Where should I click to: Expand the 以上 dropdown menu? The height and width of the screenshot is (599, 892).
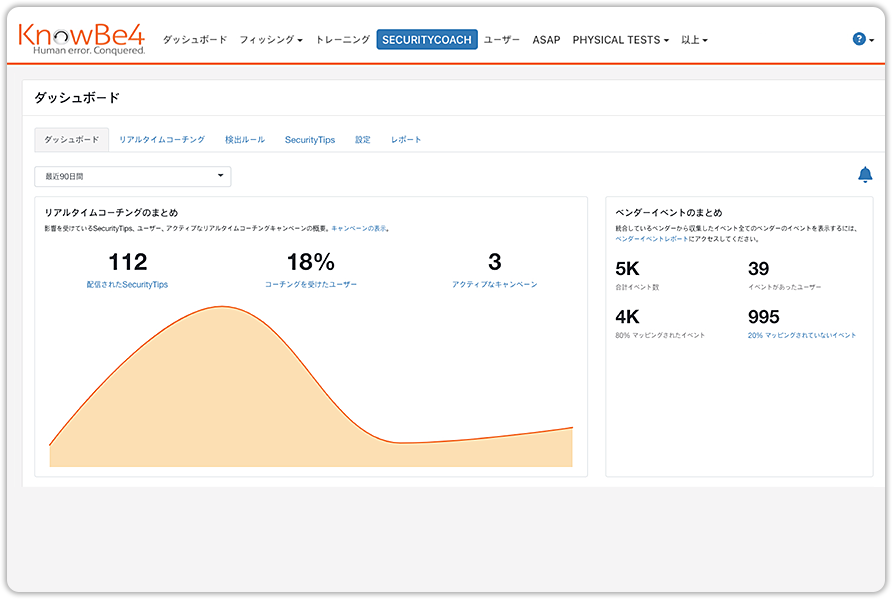[x=694, y=40]
